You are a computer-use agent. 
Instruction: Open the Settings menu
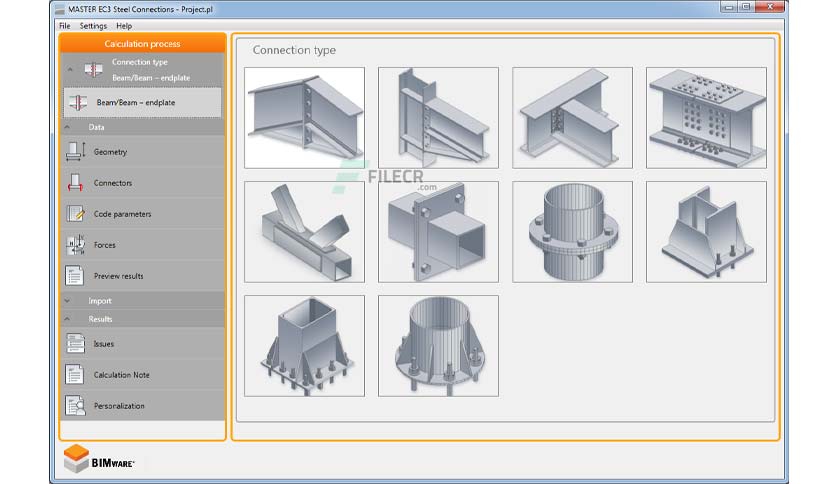point(93,26)
